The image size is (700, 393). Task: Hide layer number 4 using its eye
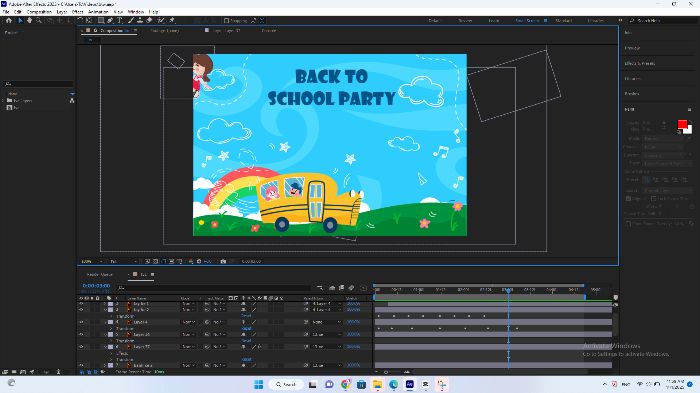(x=81, y=322)
